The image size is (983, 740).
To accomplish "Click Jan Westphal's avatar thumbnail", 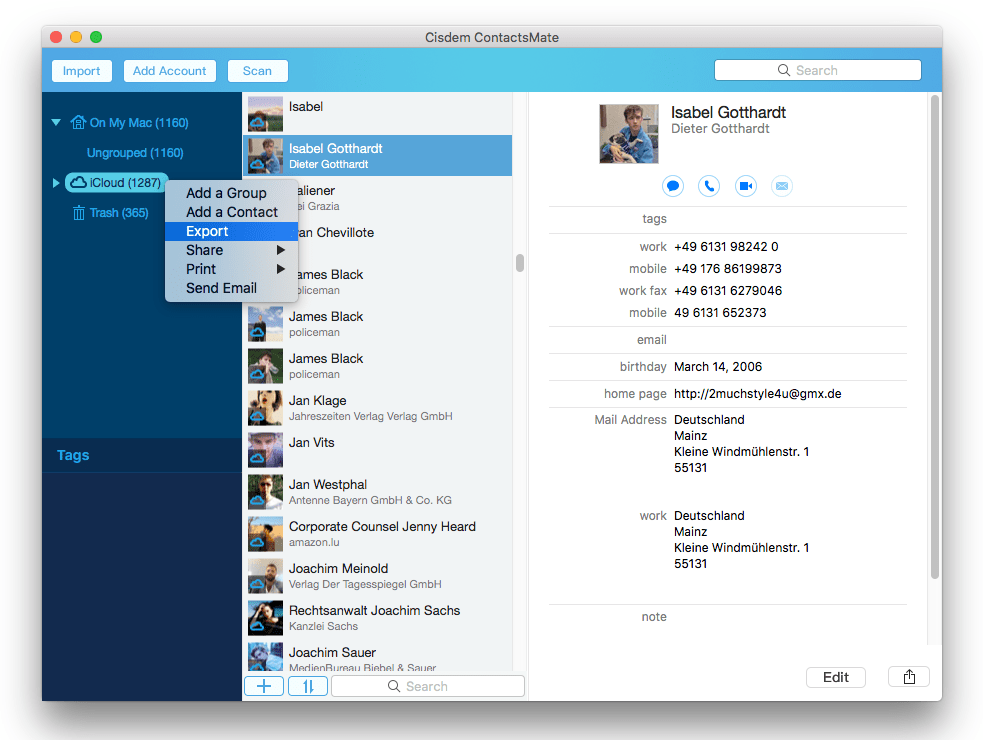I will [265, 492].
